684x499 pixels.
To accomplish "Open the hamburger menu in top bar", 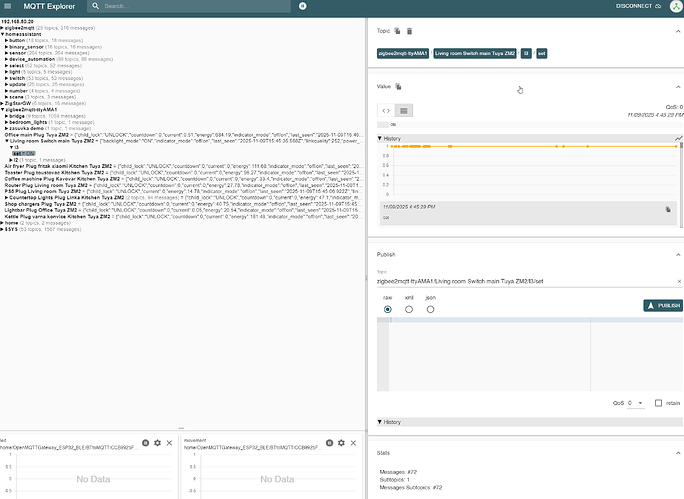I will click(10, 7).
